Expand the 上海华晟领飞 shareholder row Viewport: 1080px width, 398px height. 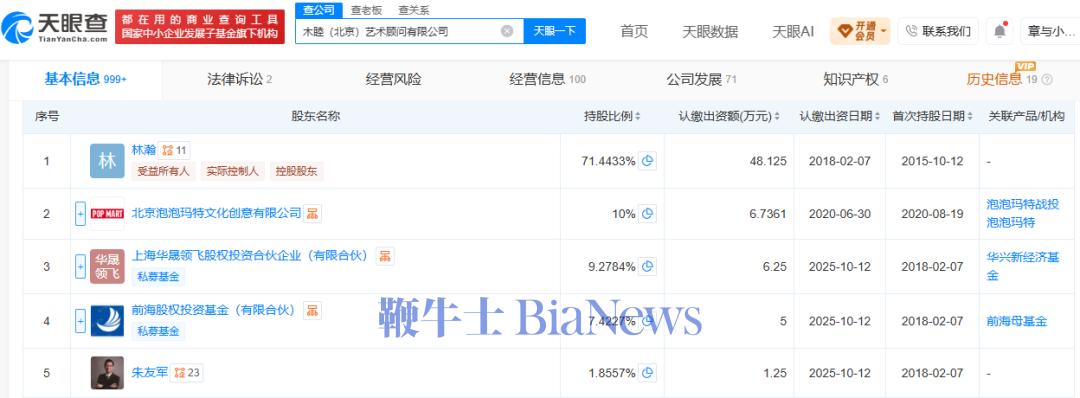(x=81, y=266)
